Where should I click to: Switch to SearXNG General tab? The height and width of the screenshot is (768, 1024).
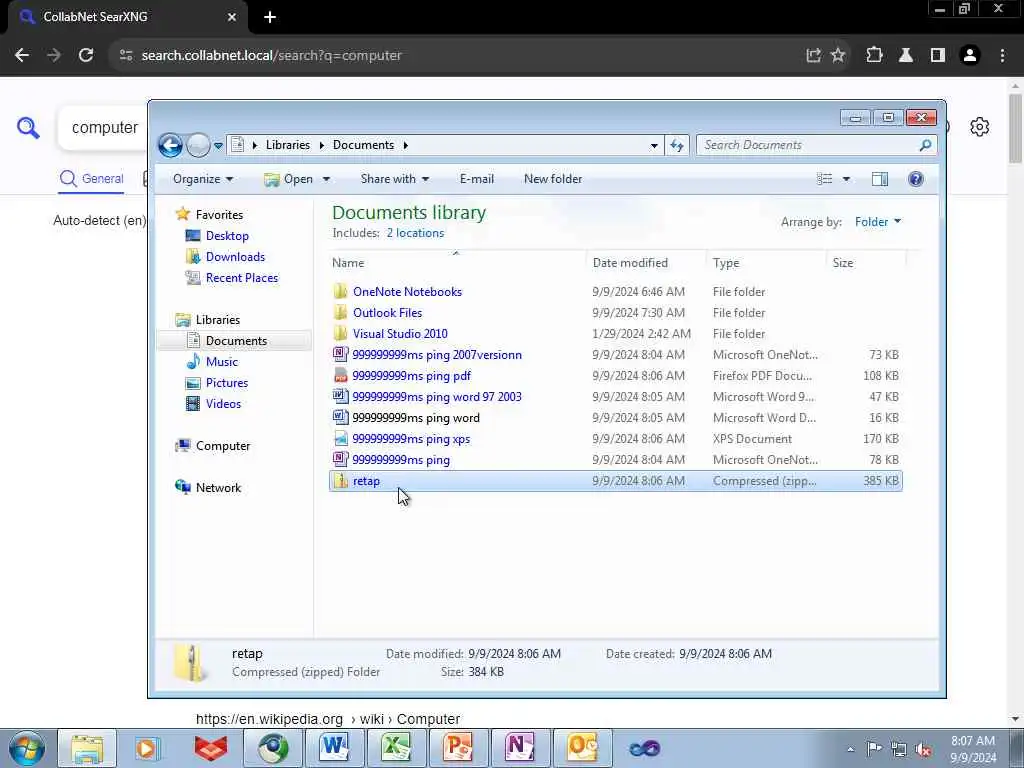tap(91, 179)
